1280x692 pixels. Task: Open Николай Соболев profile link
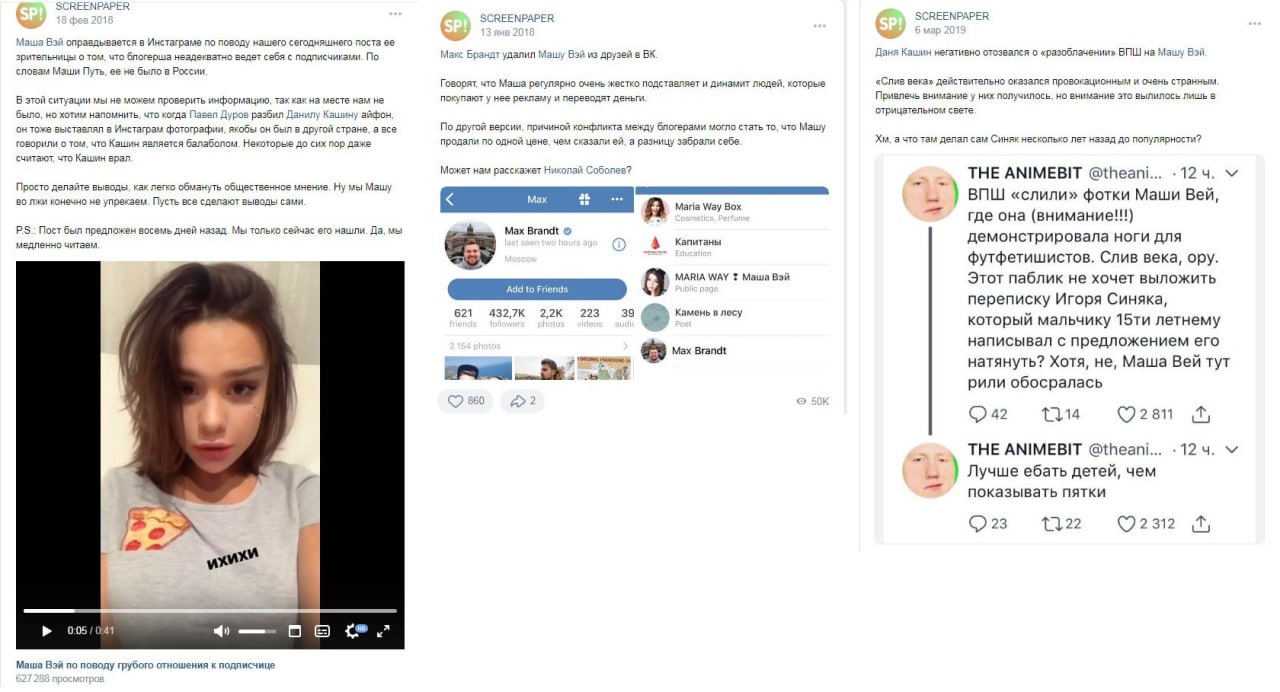coord(584,169)
